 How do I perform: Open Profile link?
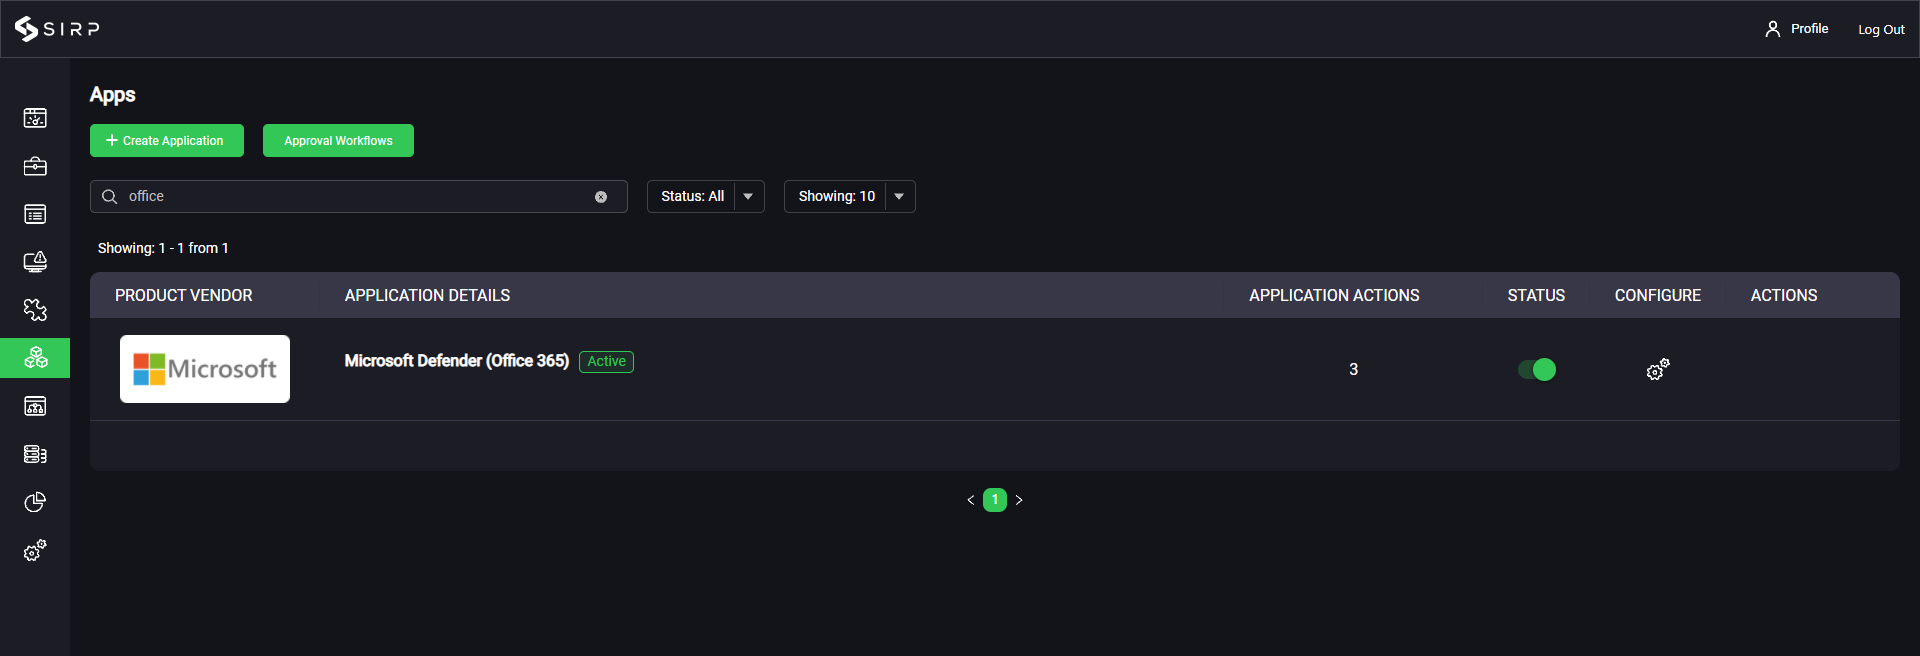coord(1809,29)
